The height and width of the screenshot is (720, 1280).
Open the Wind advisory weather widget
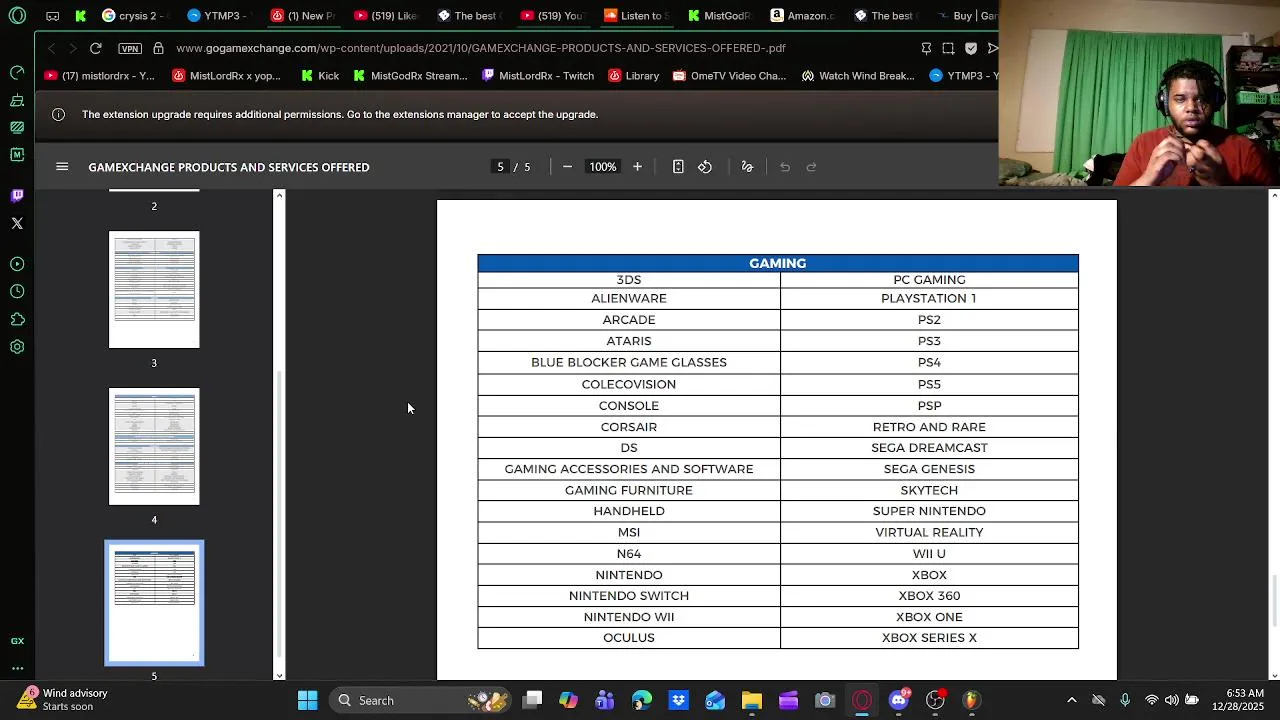pyautogui.click(x=62, y=700)
